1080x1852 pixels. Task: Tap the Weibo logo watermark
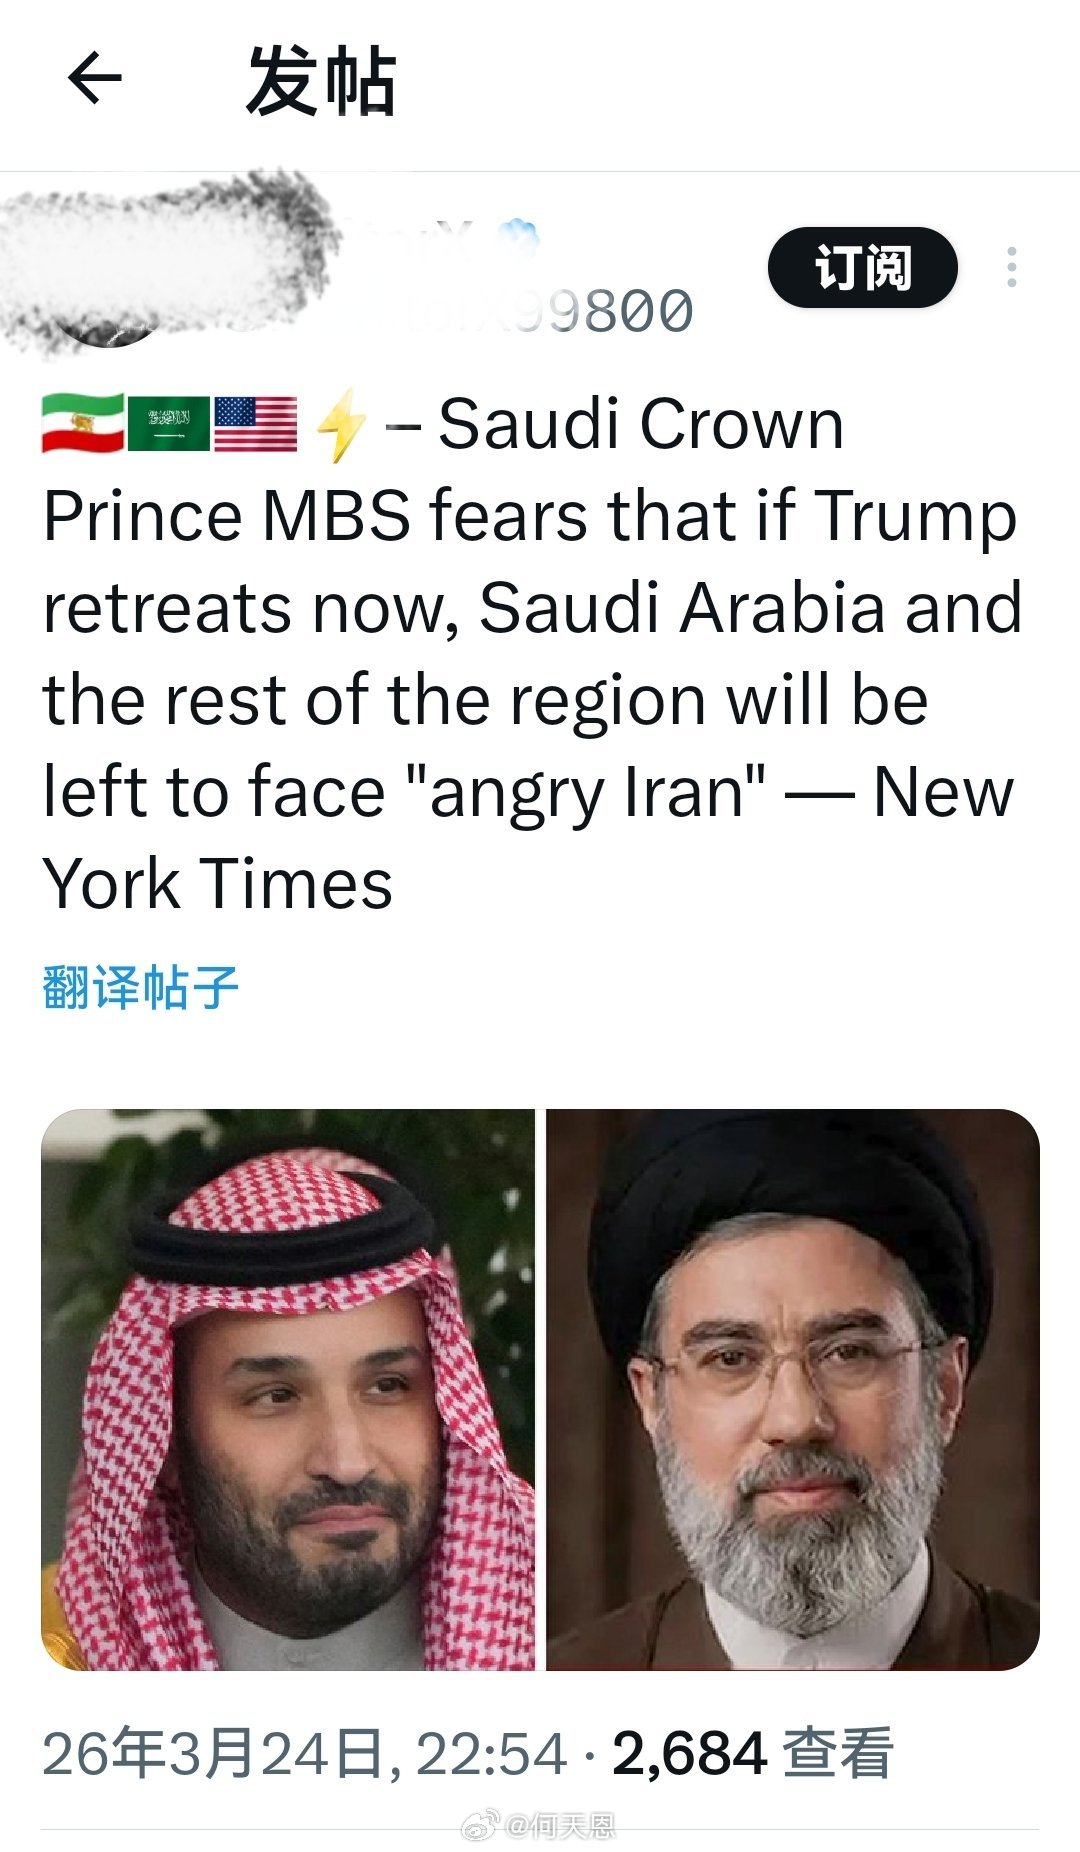click(479, 1828)
